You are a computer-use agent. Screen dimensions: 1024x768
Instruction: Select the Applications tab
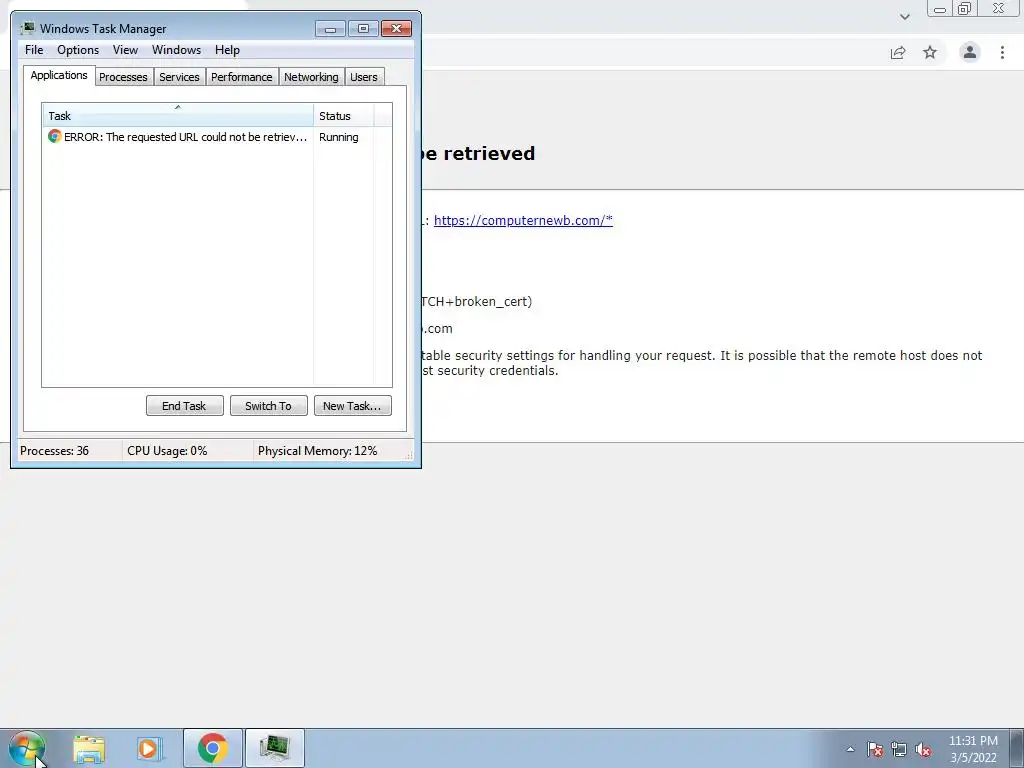tap(59, 75)
